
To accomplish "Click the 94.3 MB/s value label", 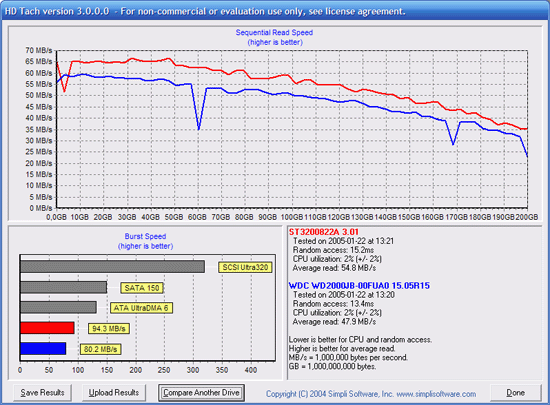I will click(x=109, y=329).
